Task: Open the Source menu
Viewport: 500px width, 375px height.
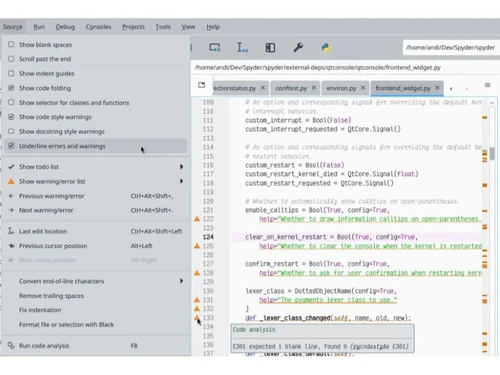Action: click(x=13, y=27)
